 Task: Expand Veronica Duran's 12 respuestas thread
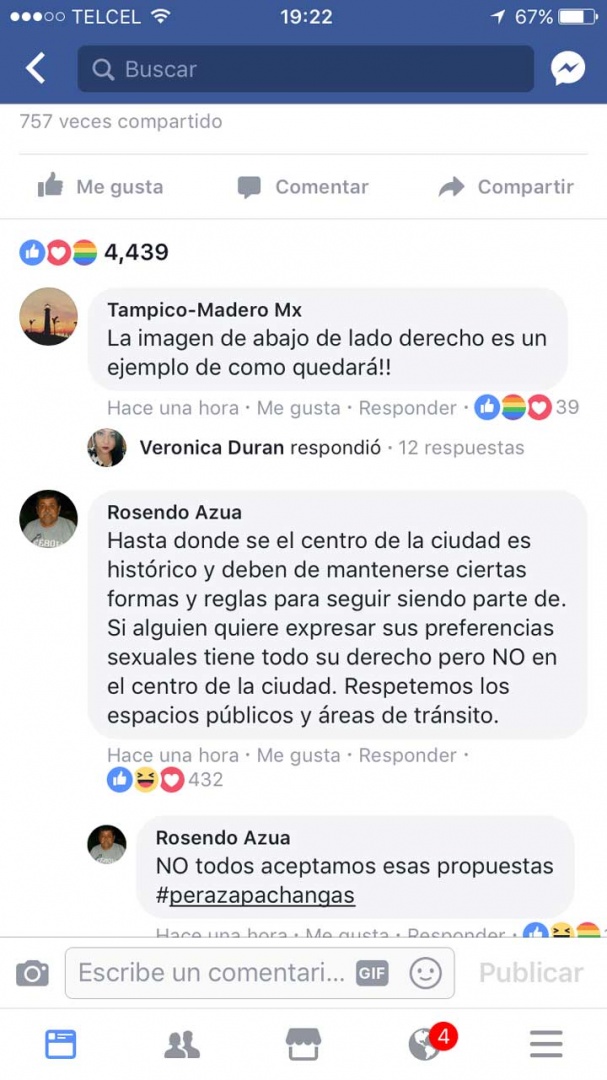(461, 448)
